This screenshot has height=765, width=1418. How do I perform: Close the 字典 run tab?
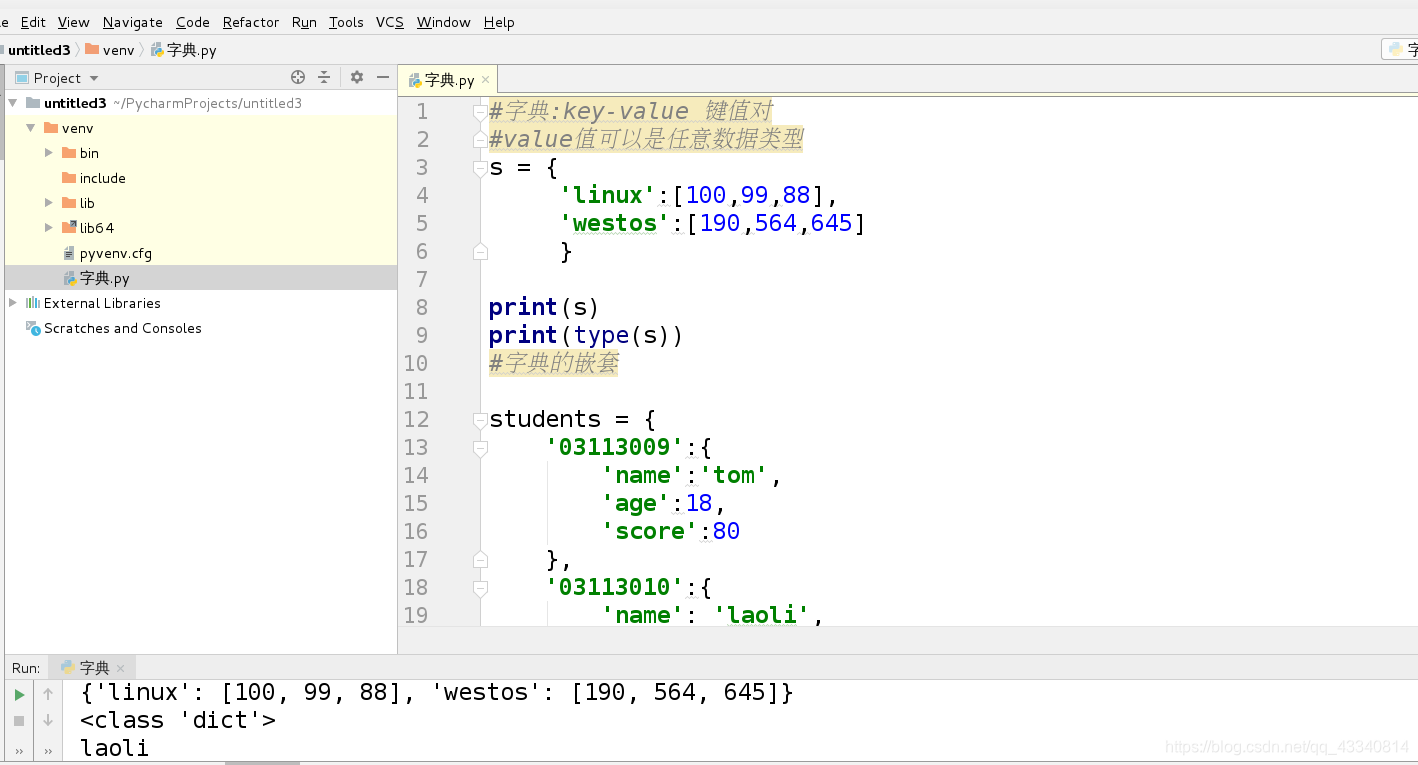(x=121, y=668)
